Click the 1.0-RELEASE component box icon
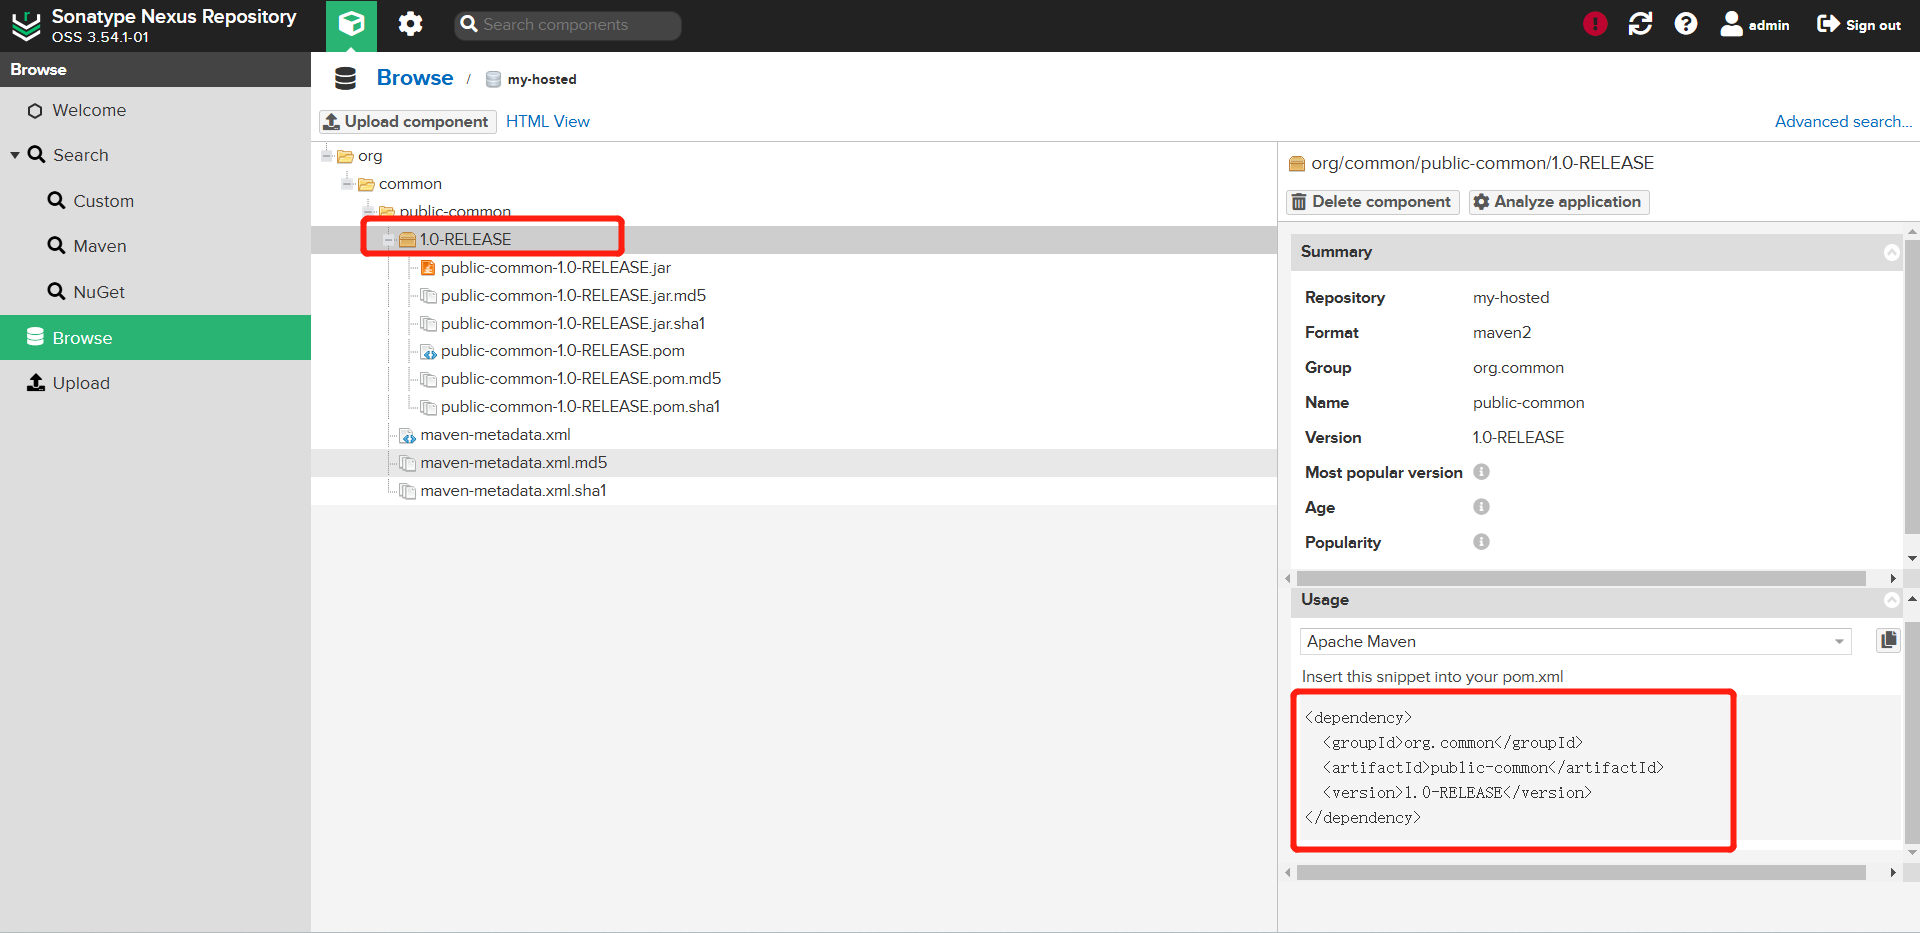The width and height of the screenshot is (1920, 933). click(x=407, y=240)
